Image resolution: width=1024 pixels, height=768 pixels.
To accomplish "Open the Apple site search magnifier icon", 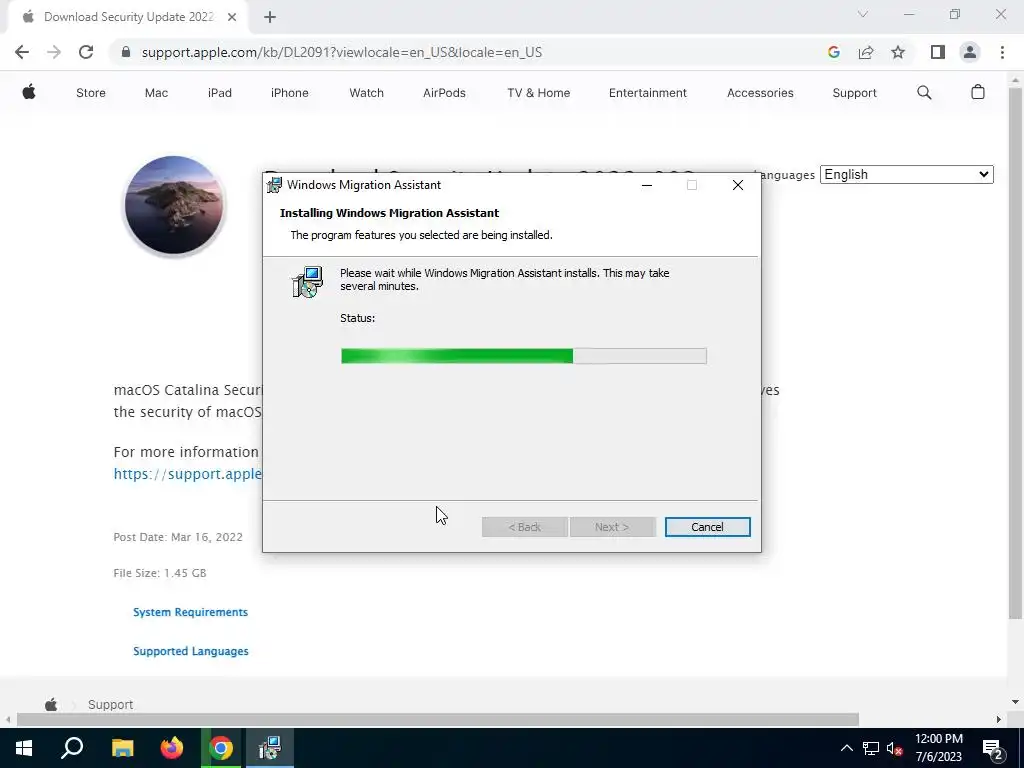I will pos(924,93).
